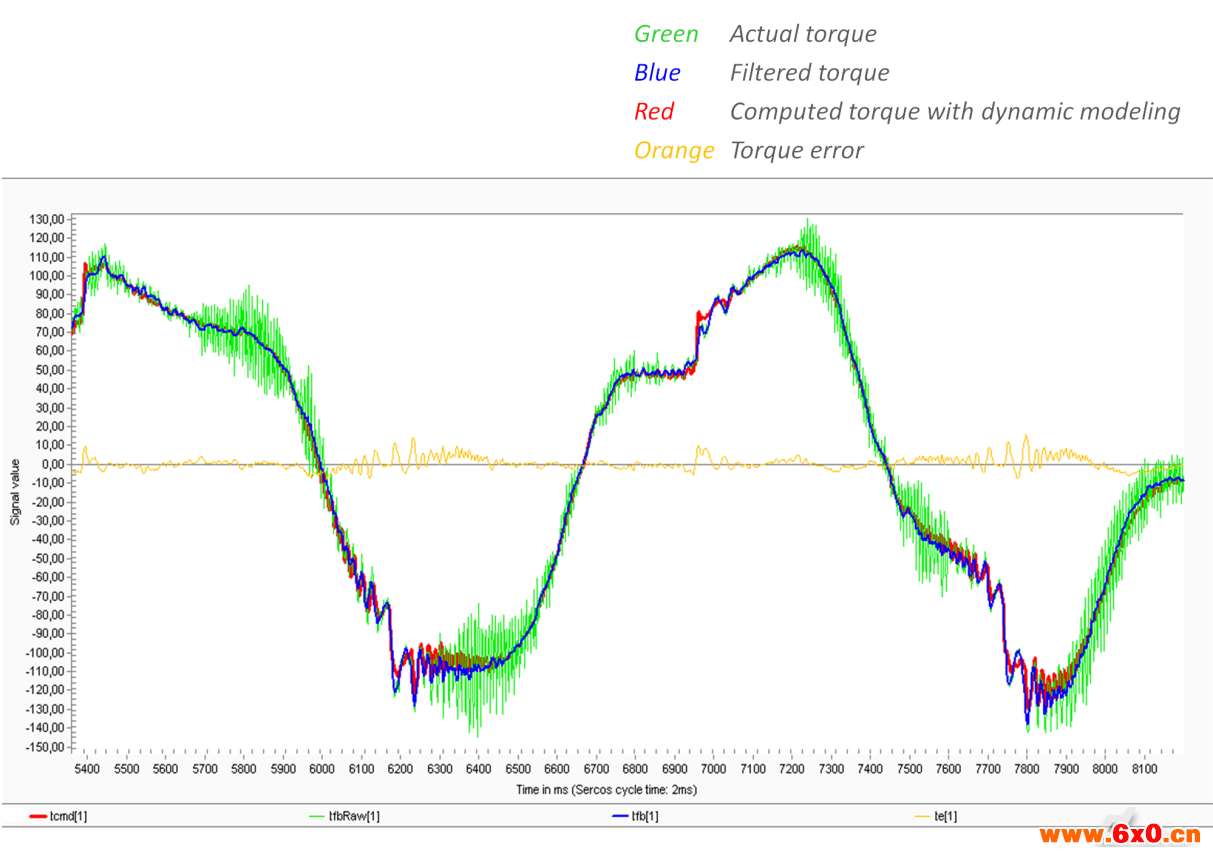Click the blue word 'Blue' in the legend

pos(657,73)
